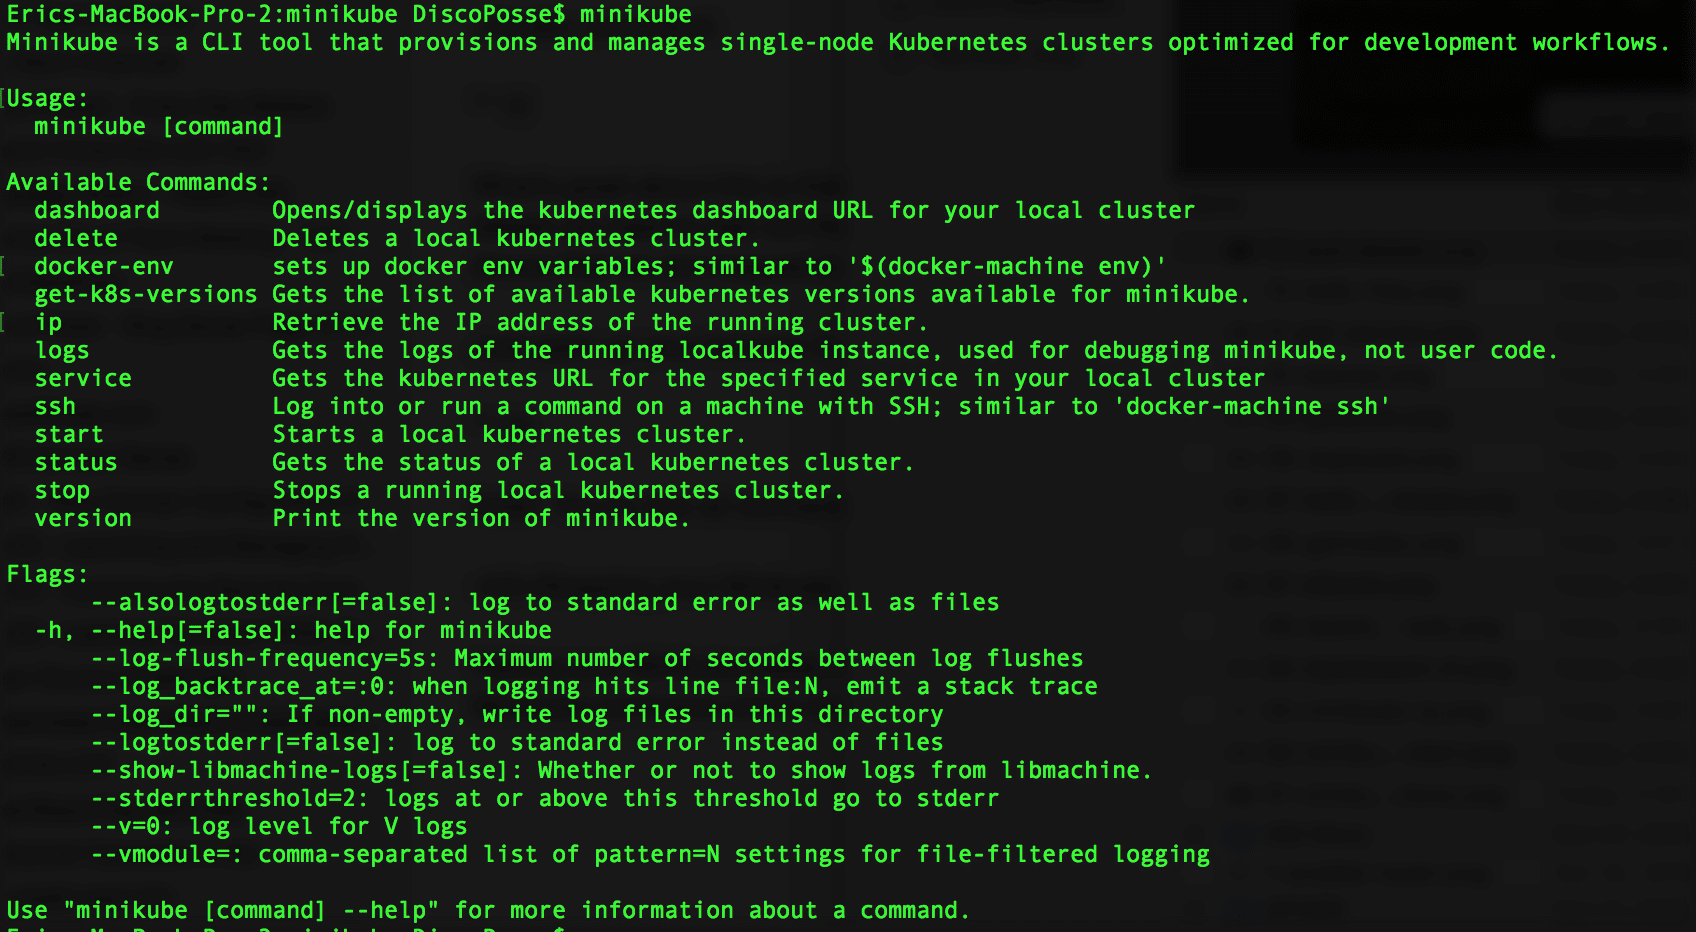1696x932 pixels.
Task: Click the dashboard command name
Action: point(97,210)
